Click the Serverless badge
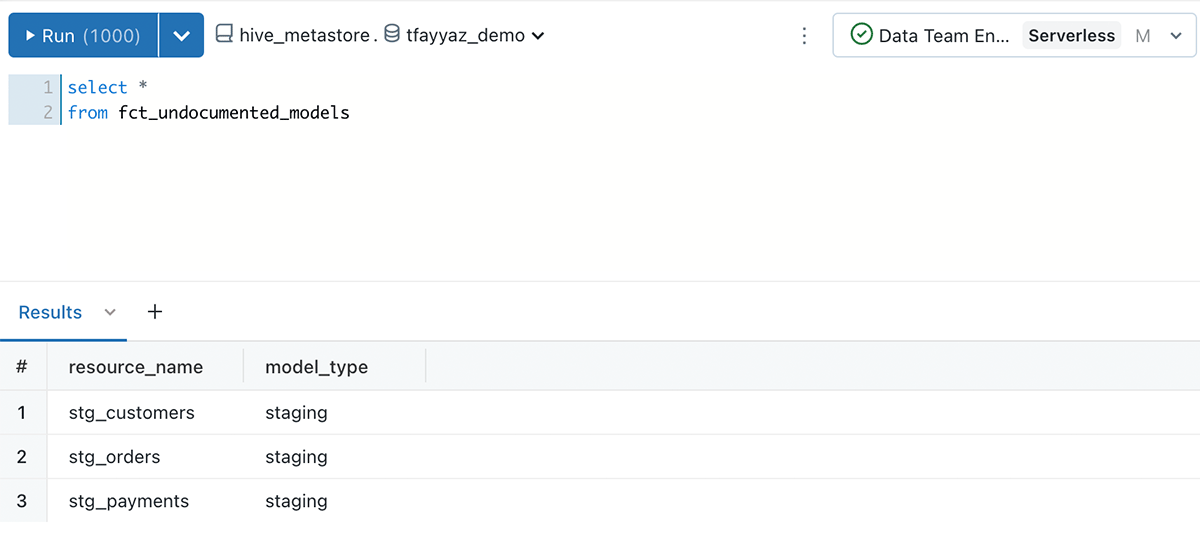The image size is (1200, 548). pos(1071,36)
